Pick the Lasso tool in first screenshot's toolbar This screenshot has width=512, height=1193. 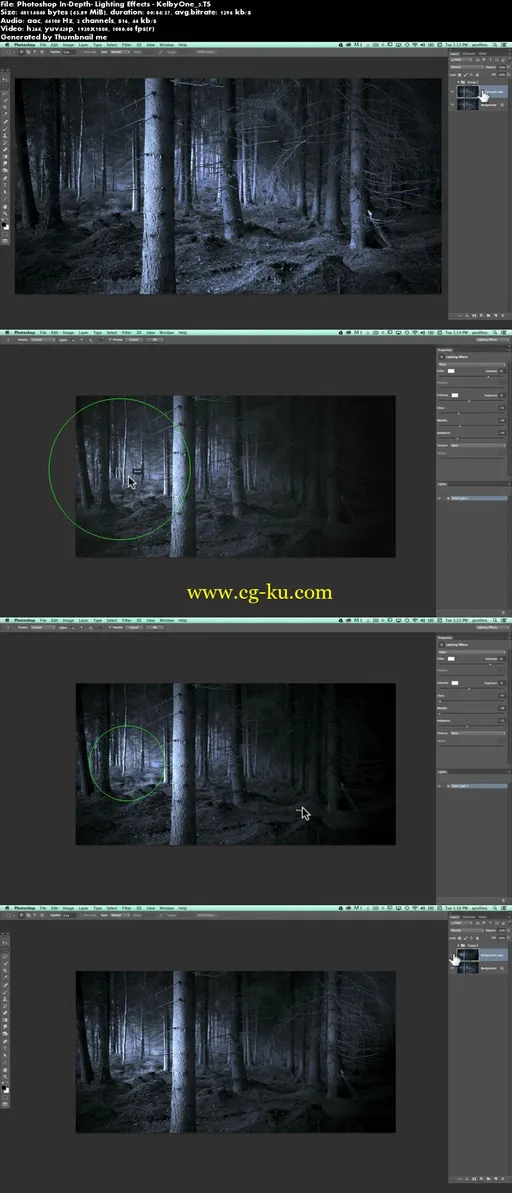pyautogui.click(x=5, y=94)
